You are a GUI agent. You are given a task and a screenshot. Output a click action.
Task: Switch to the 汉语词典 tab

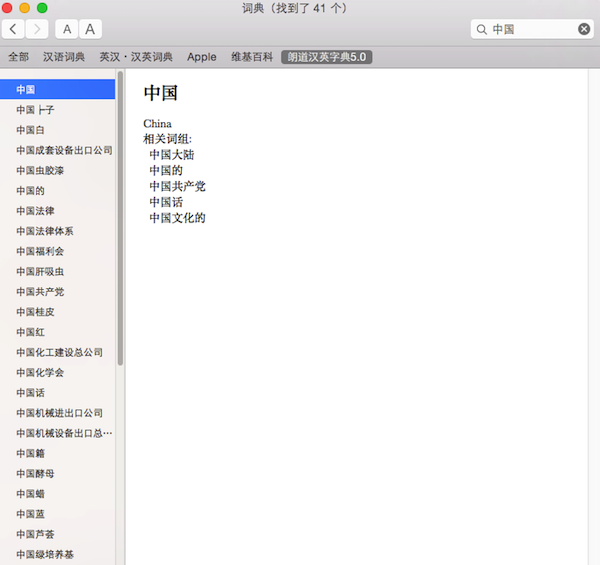[64, 57]
